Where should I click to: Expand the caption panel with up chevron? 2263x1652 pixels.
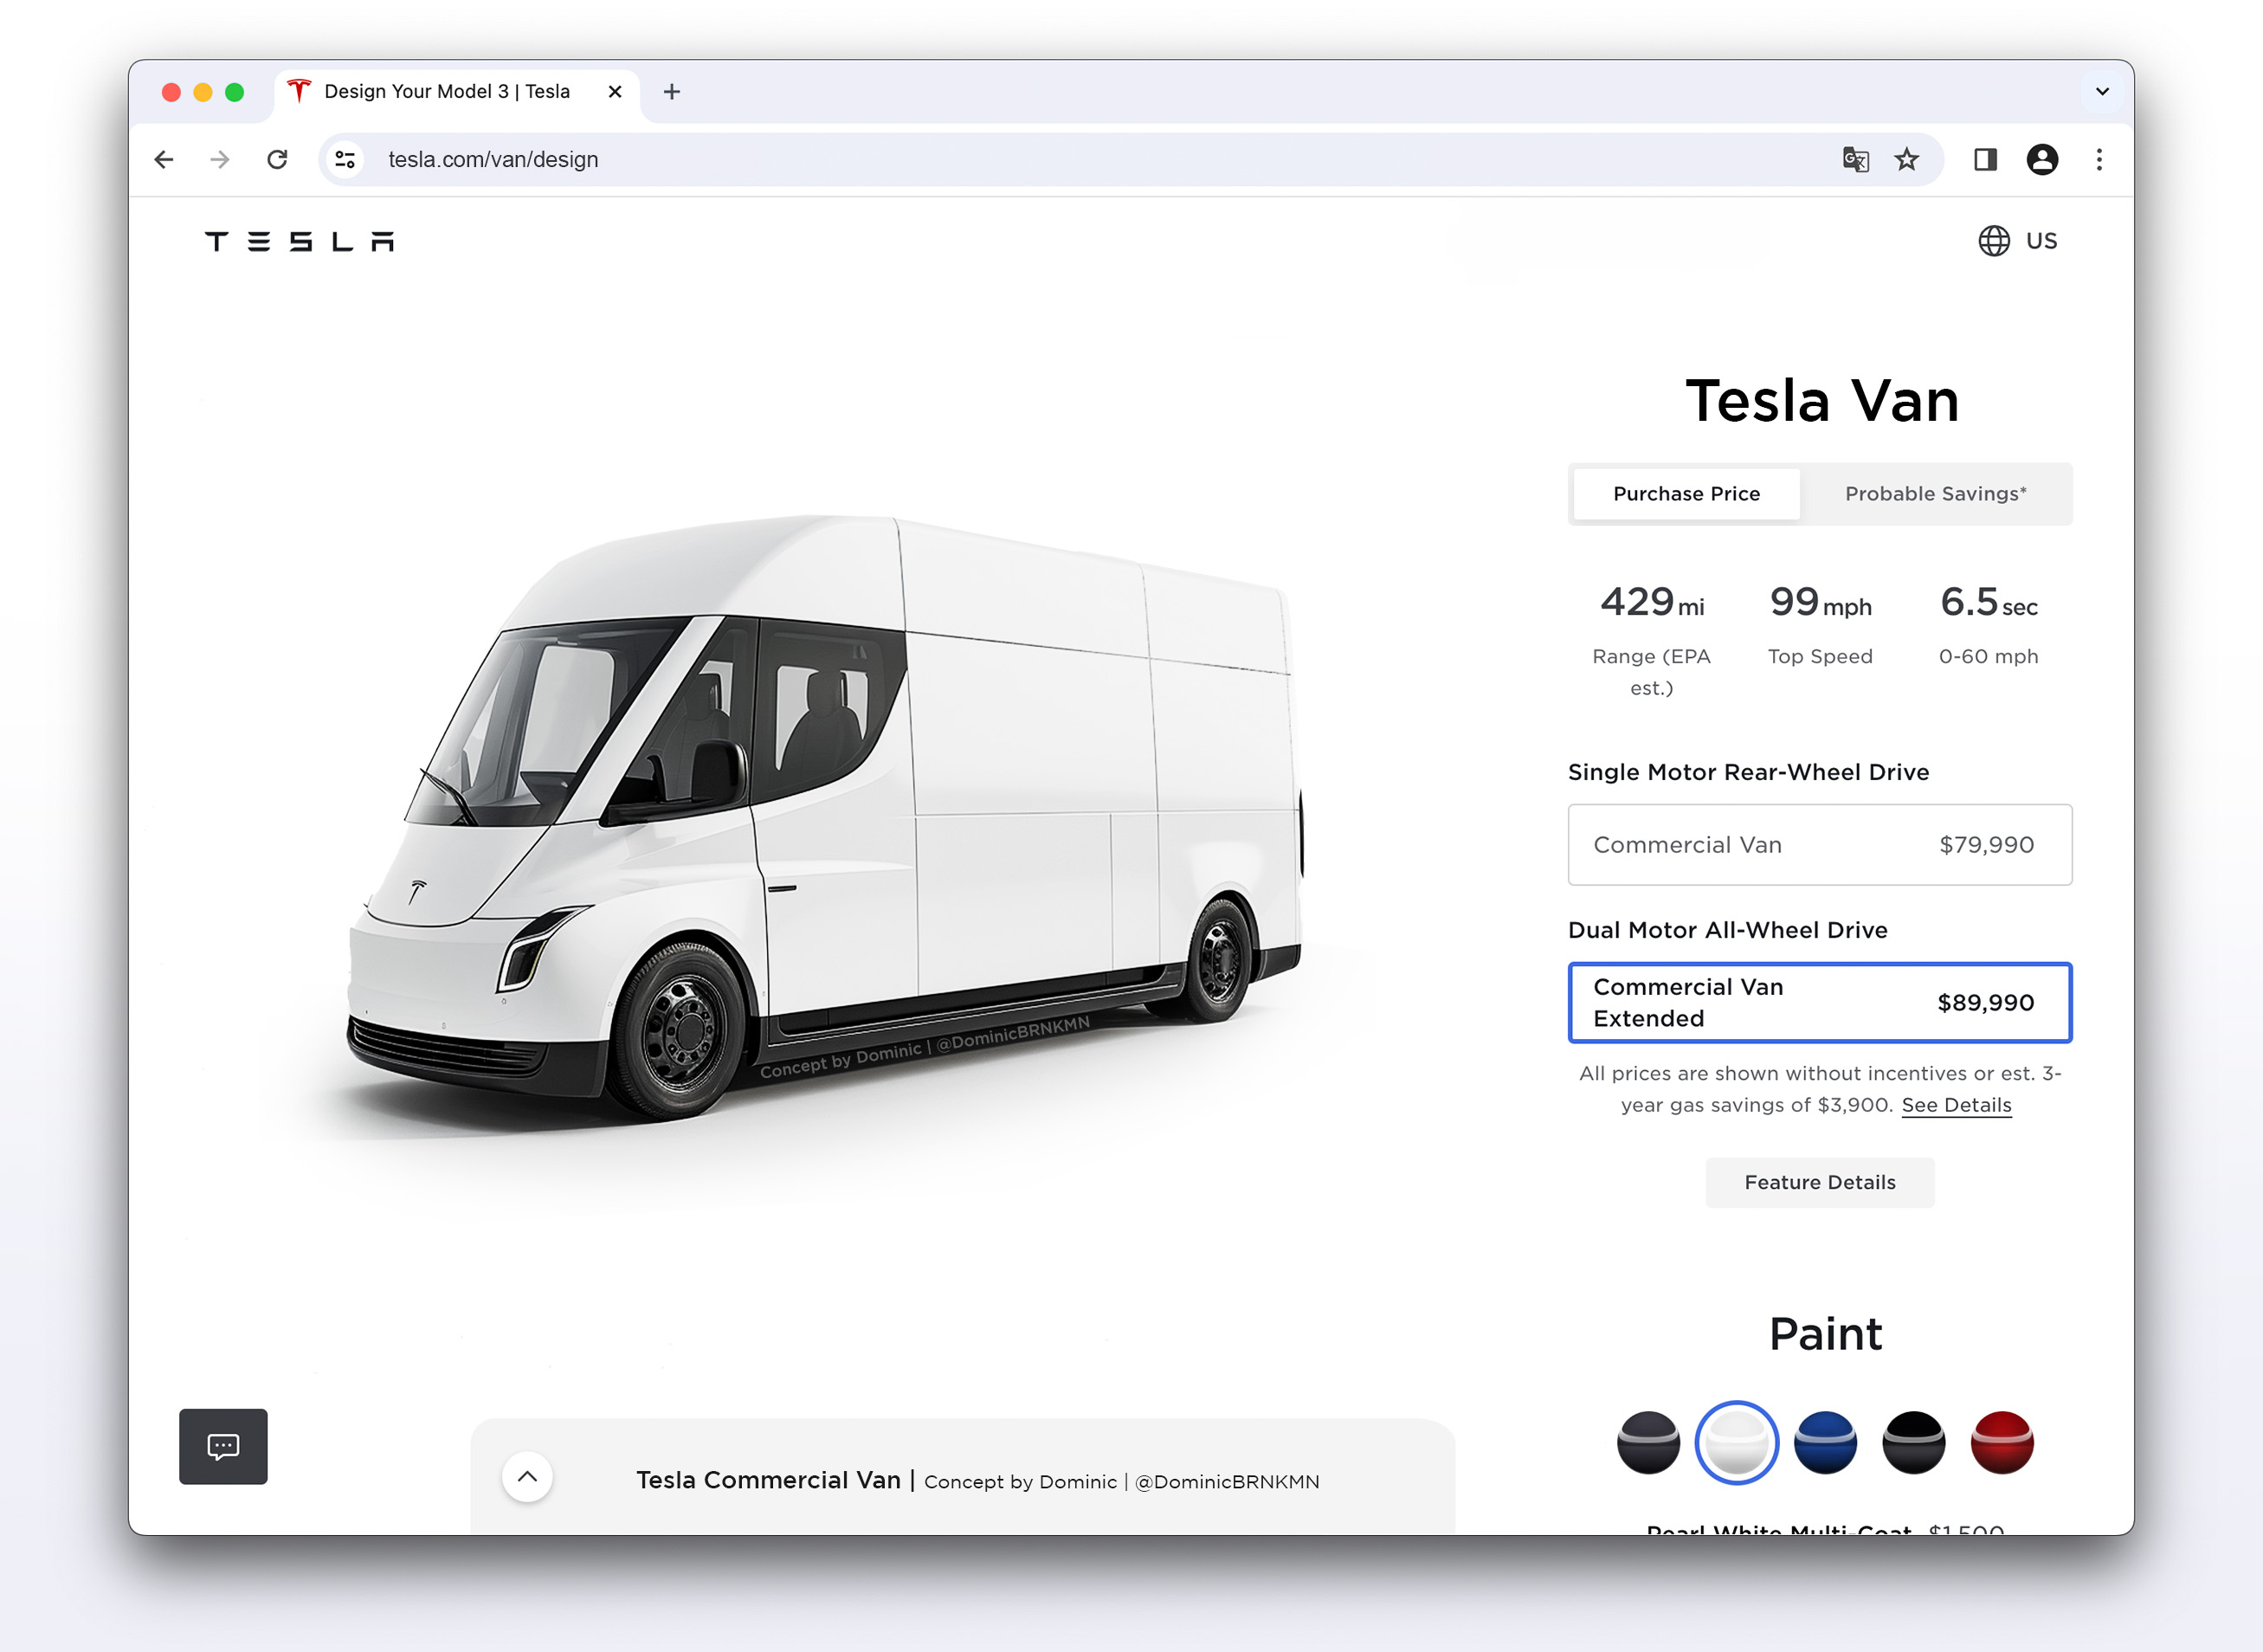[x=527, y=1477]
